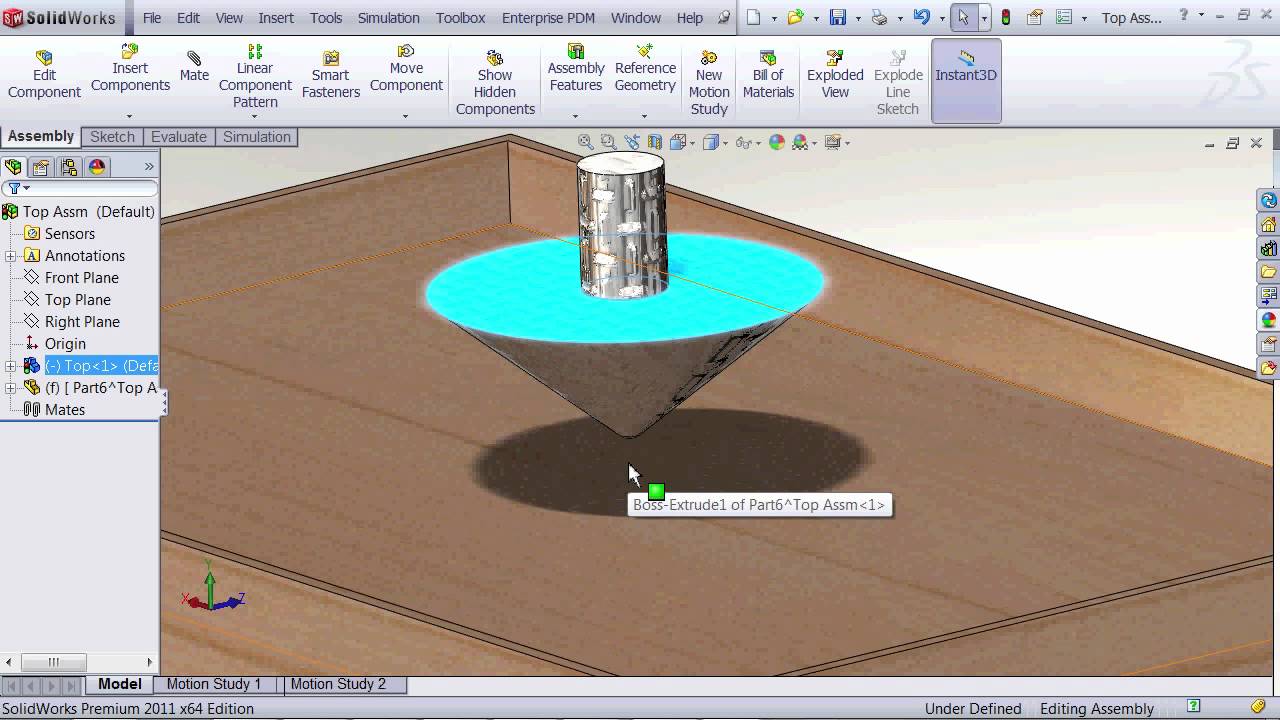Open the Toolbox menu
1280x720 pixels.
point(460,18)
